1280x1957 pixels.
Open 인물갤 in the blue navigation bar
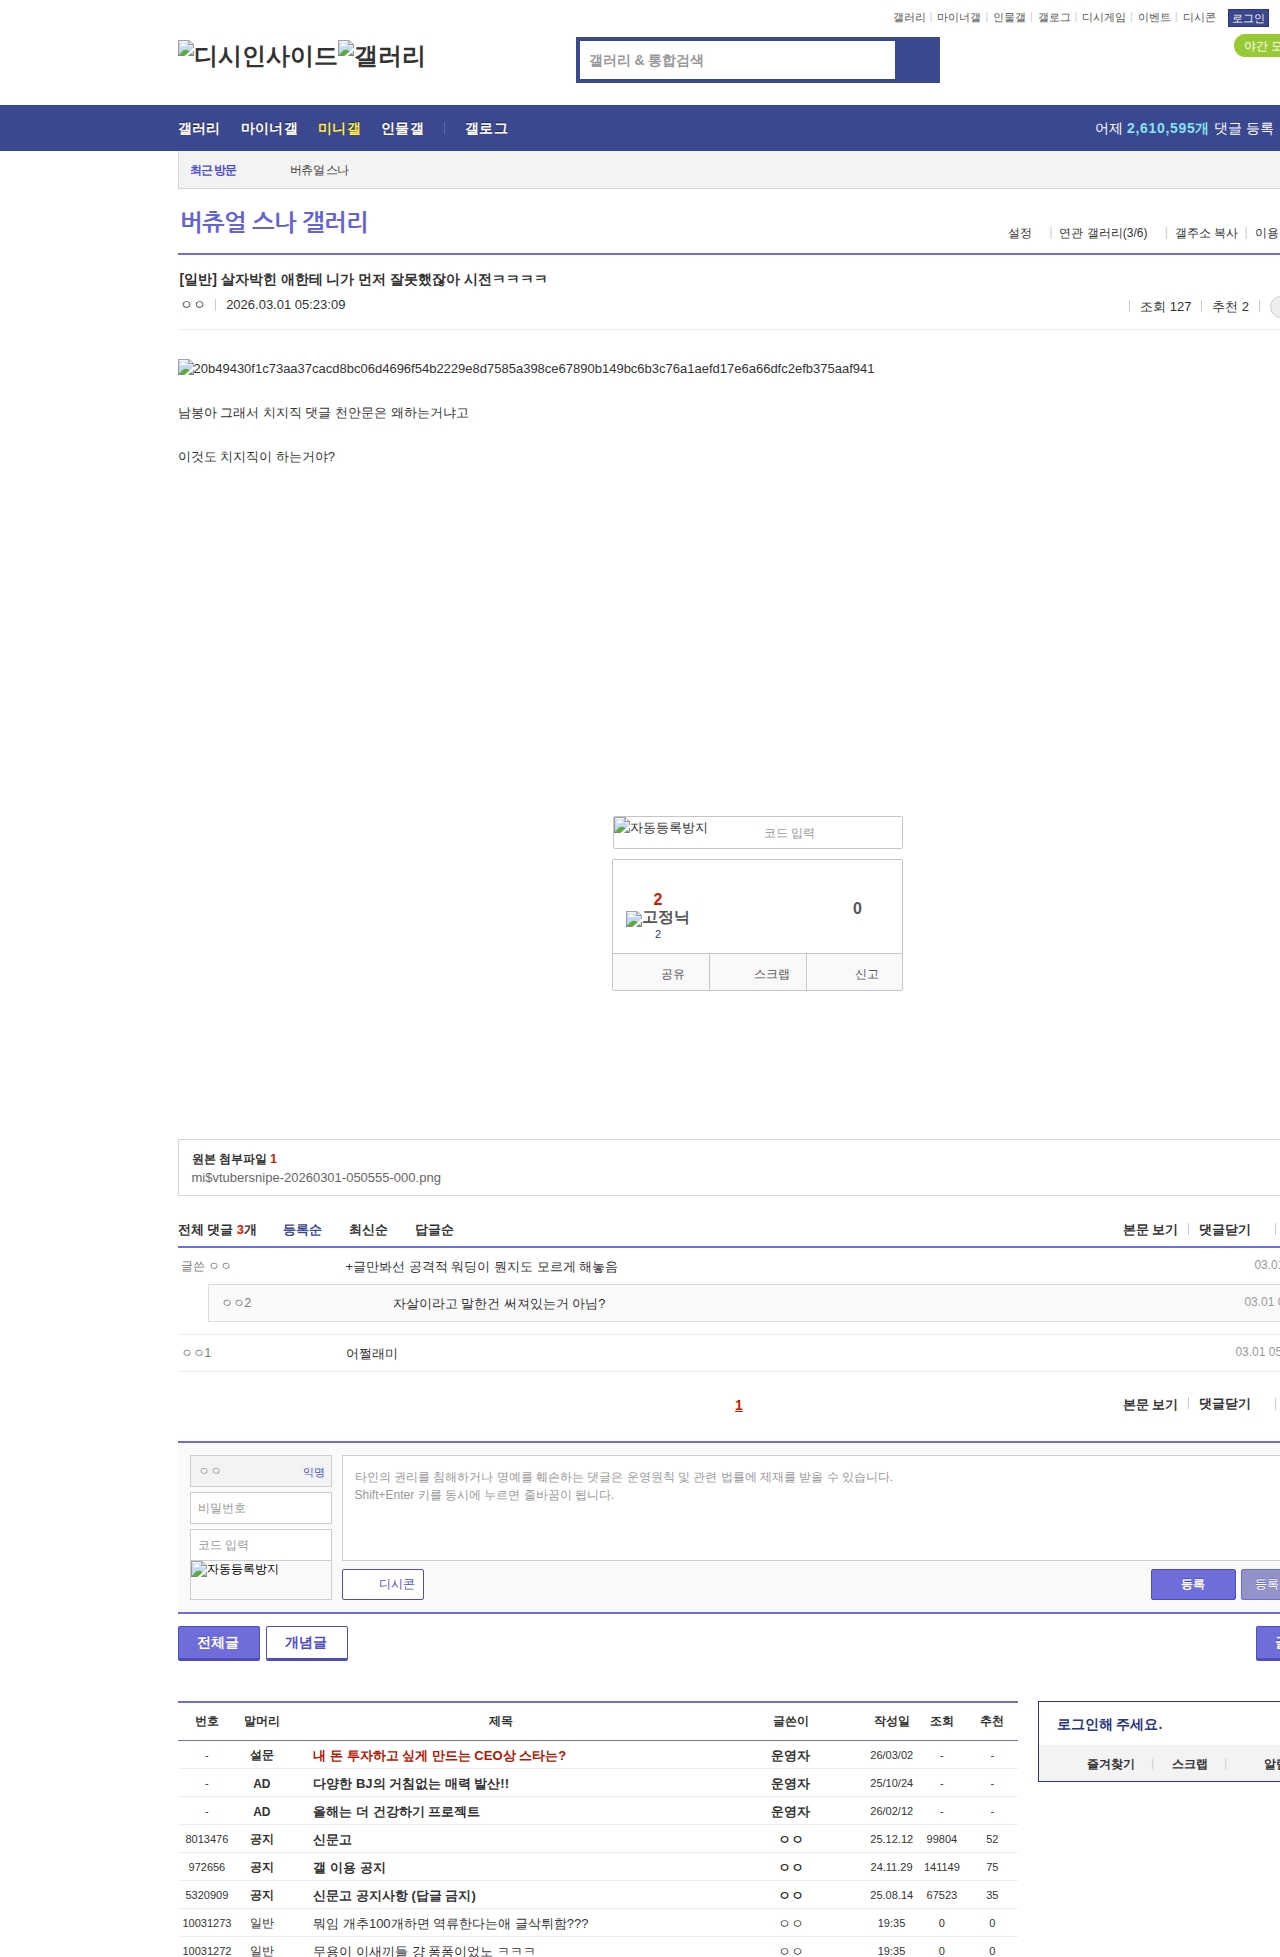tap(402, 129)
